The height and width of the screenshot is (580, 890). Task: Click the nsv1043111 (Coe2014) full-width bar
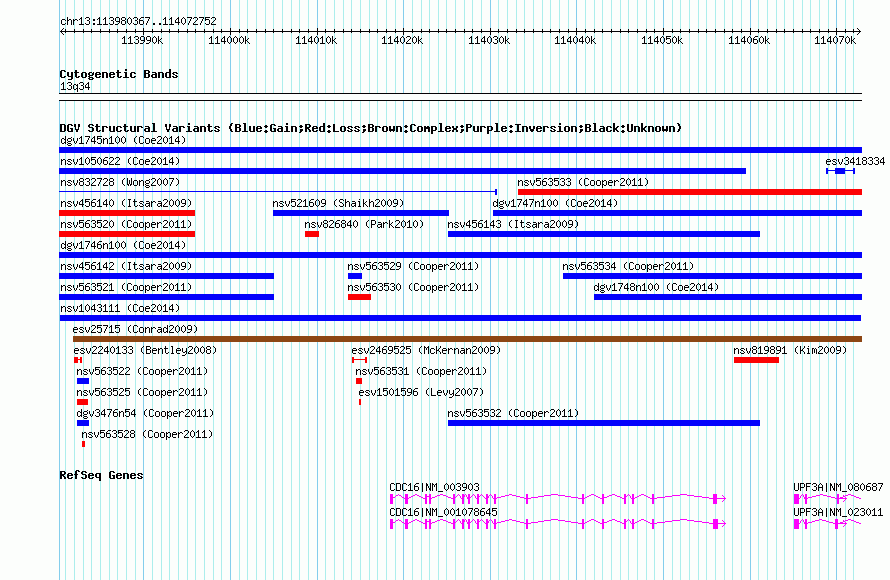click(460, 318)
